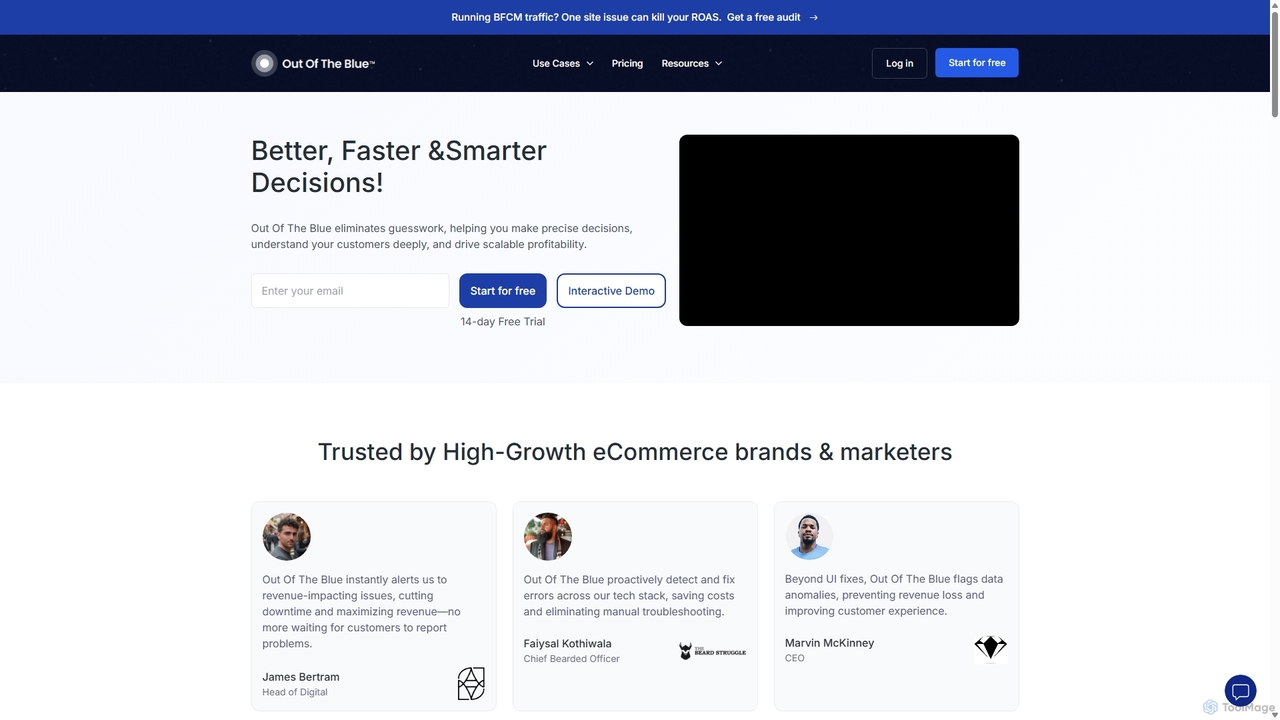1280x720 pixels.
Task: Click the Log in button
Action: pos(899,63)
